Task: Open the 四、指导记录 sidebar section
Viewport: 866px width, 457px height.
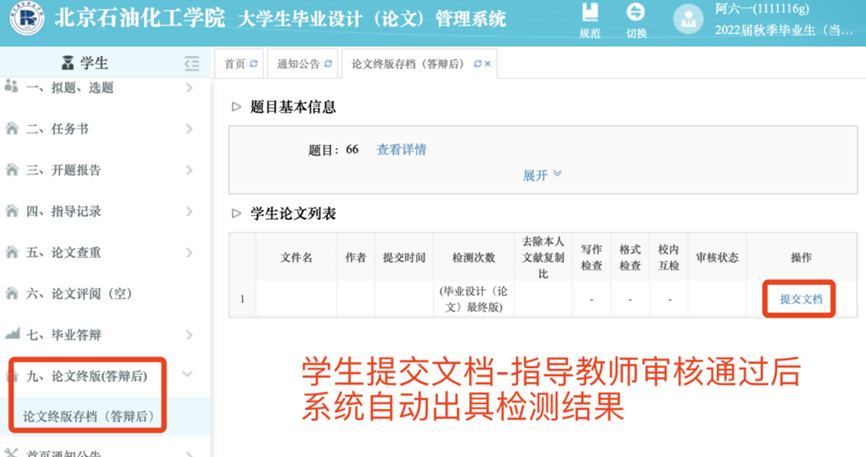Action: (x=100, y=211)
